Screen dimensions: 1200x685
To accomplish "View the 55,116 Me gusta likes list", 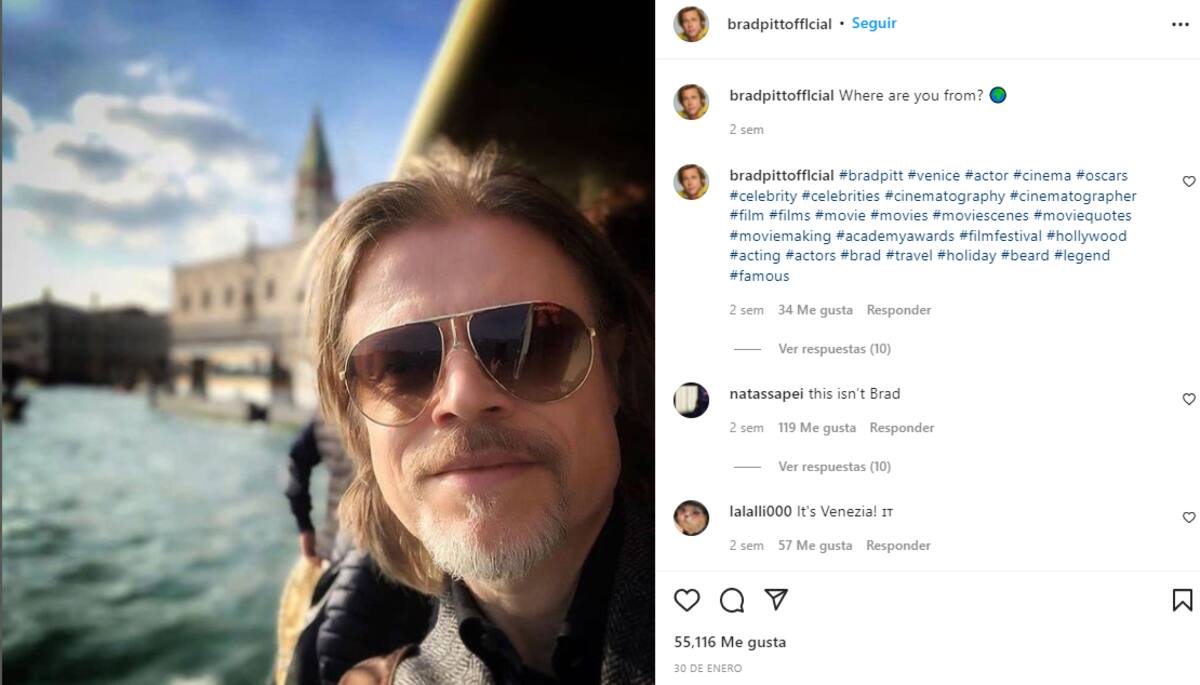I will (730, 642).
